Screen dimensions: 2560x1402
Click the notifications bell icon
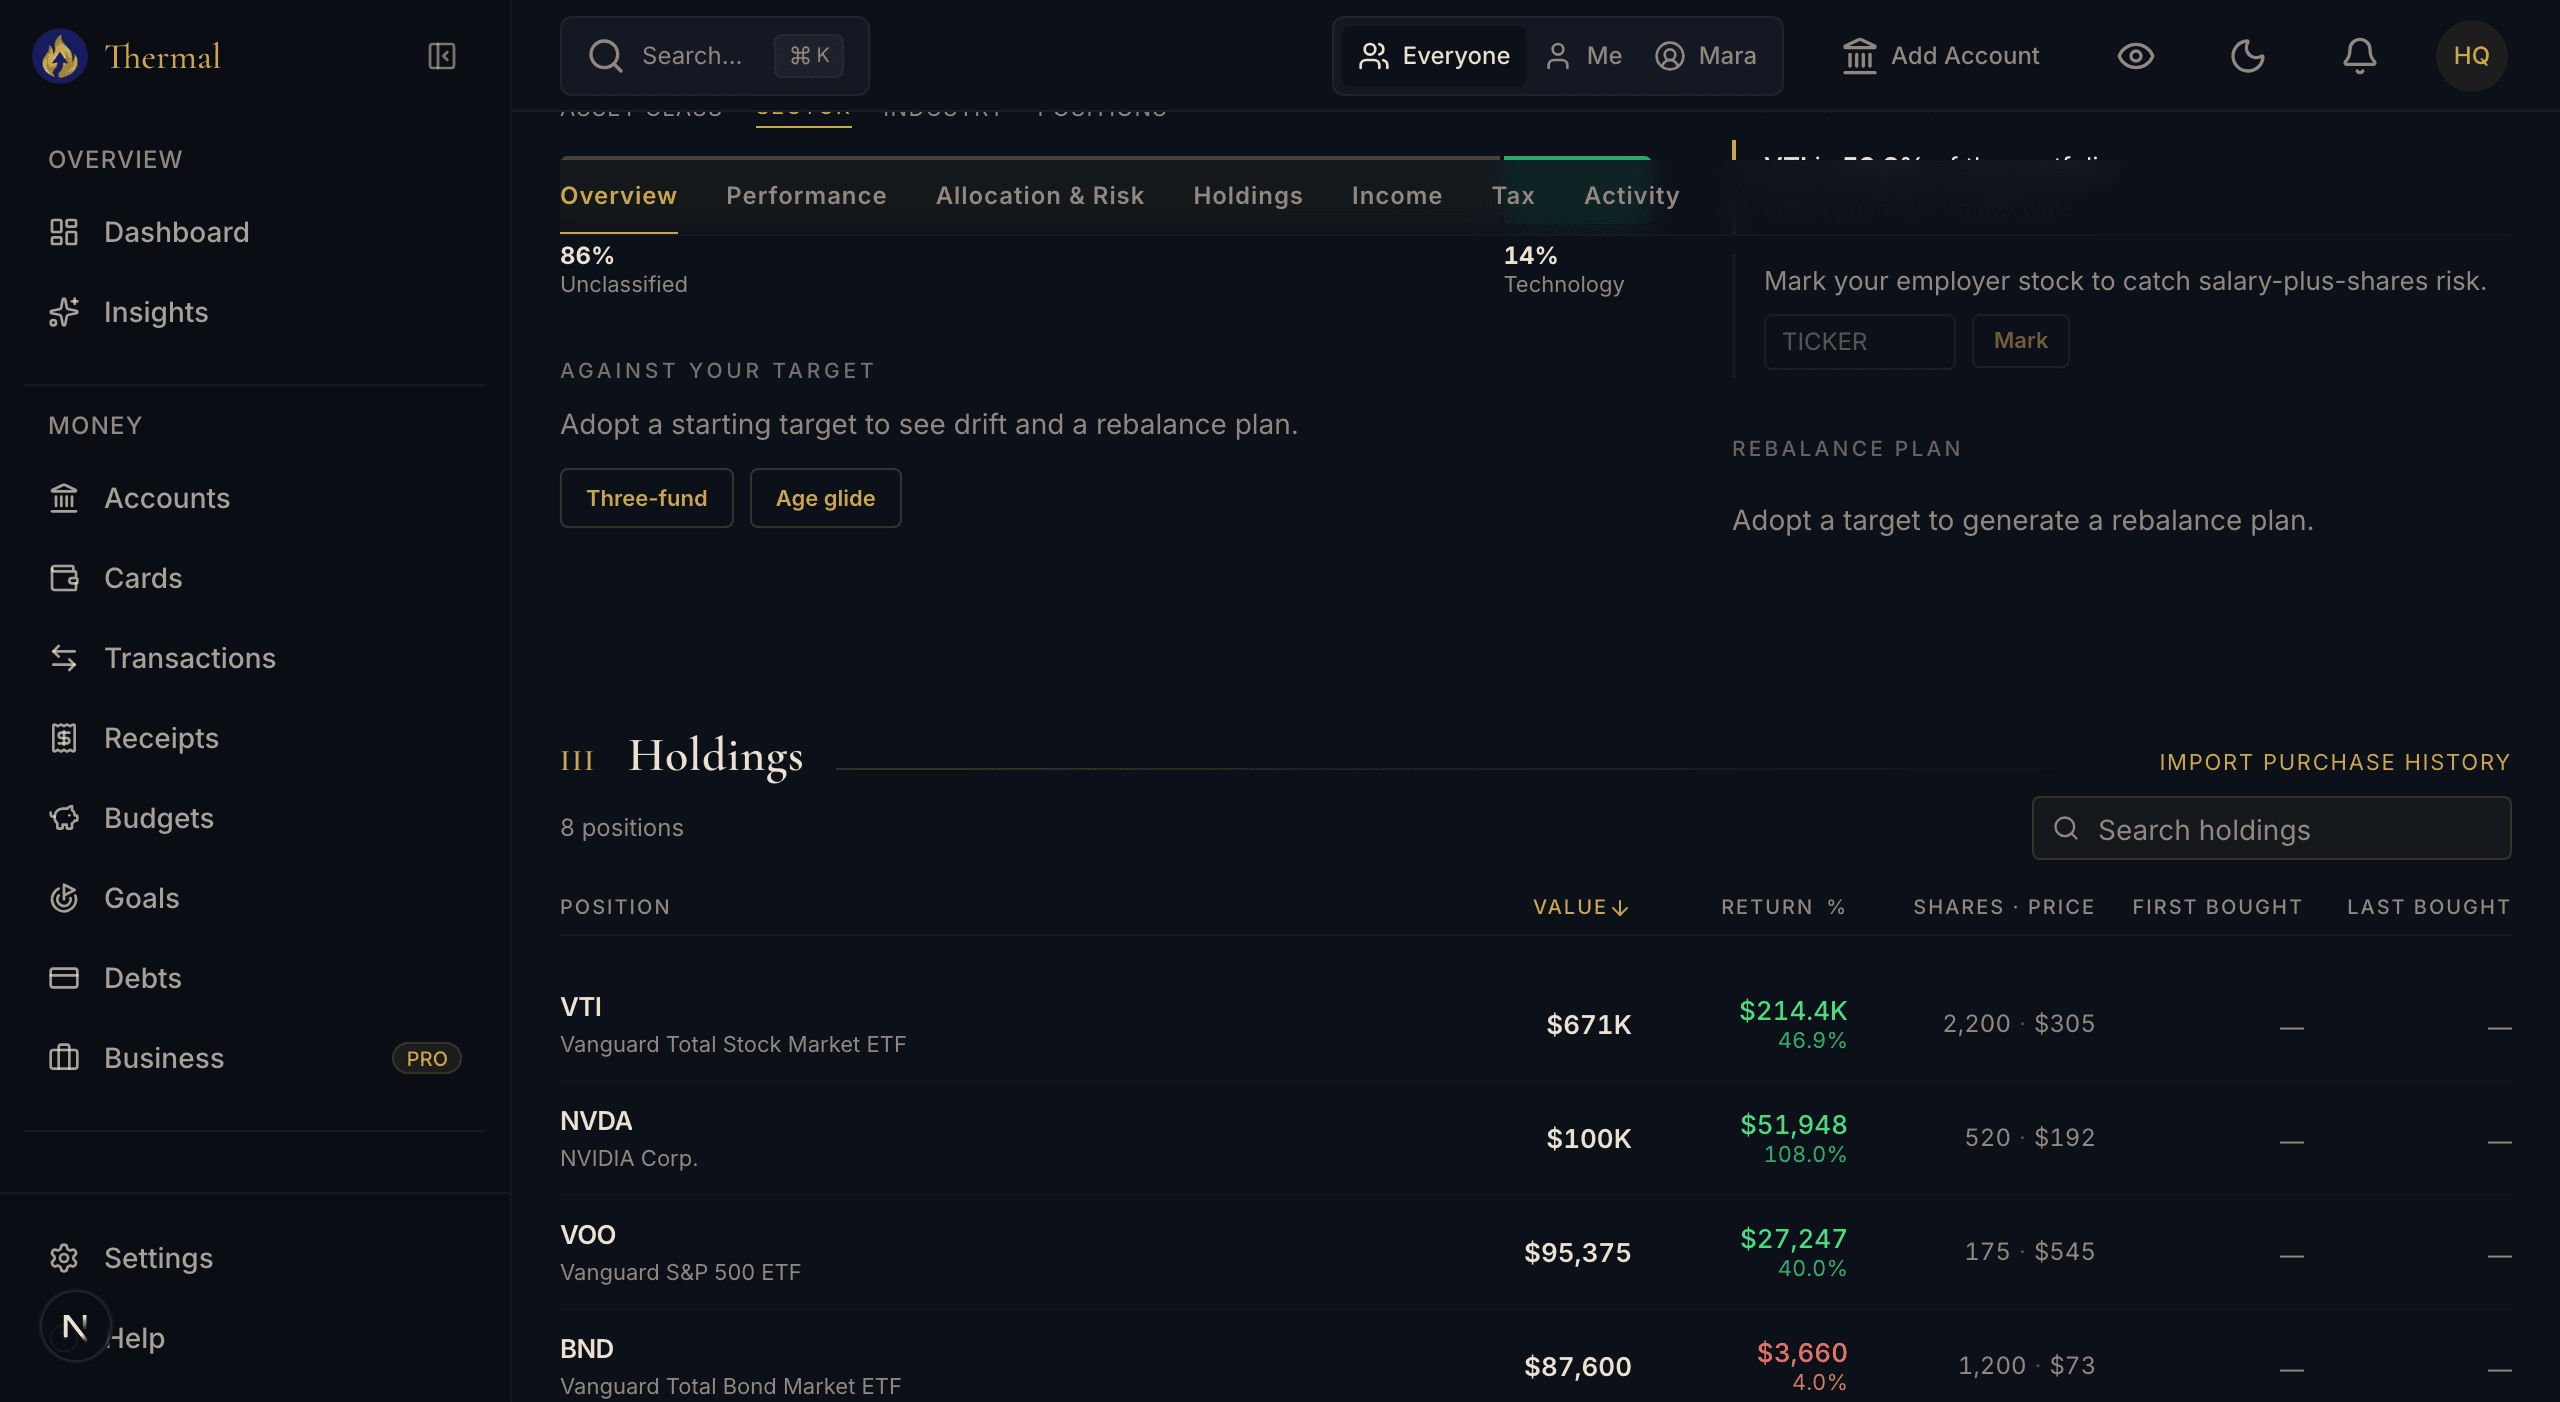click(x=2360, y=56)
